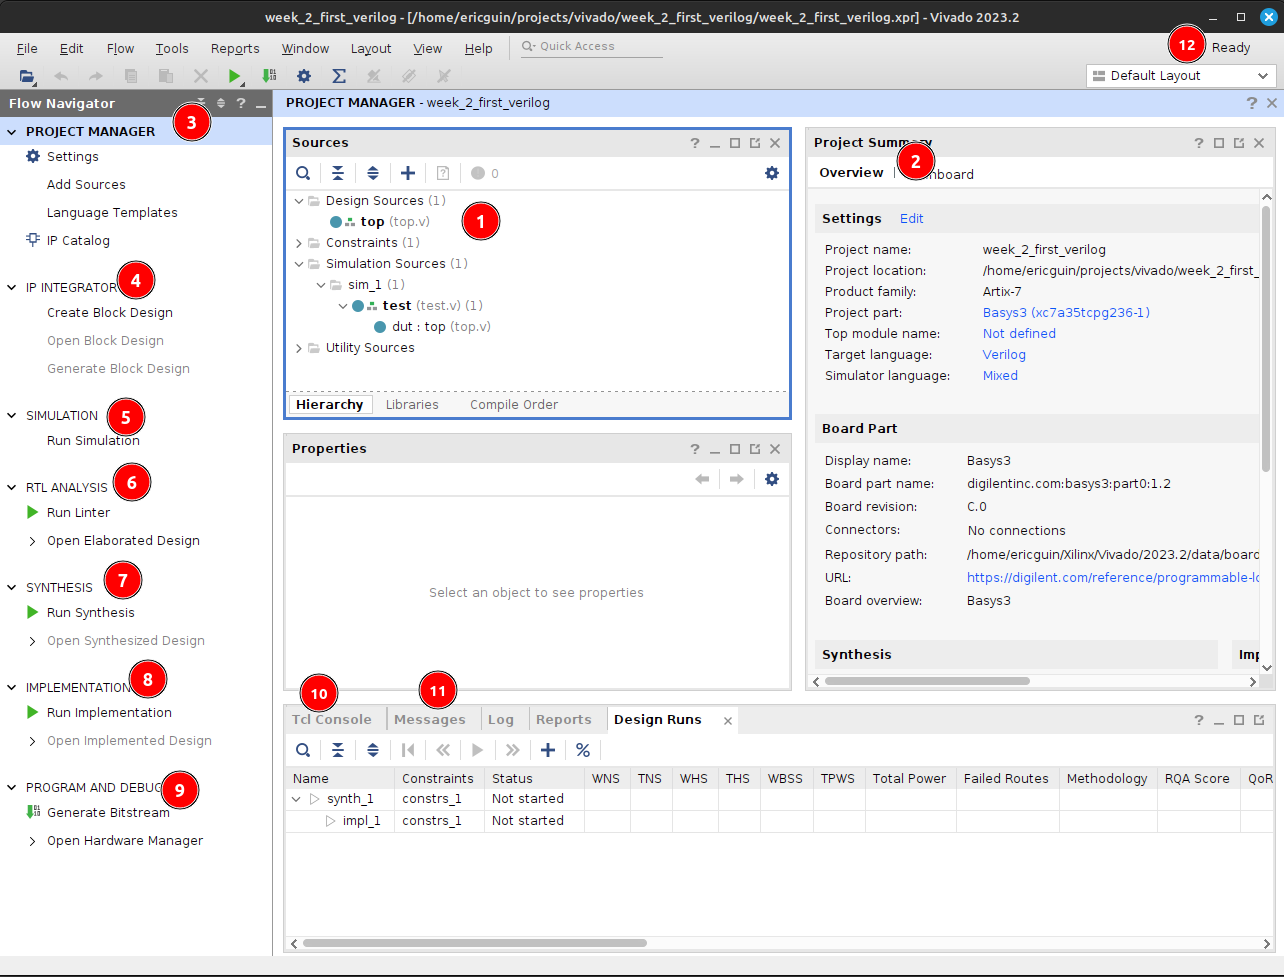Open the Default Layout dropdown
Viewport: 1284px width, 977px height.
click(x=1180, y=76)
